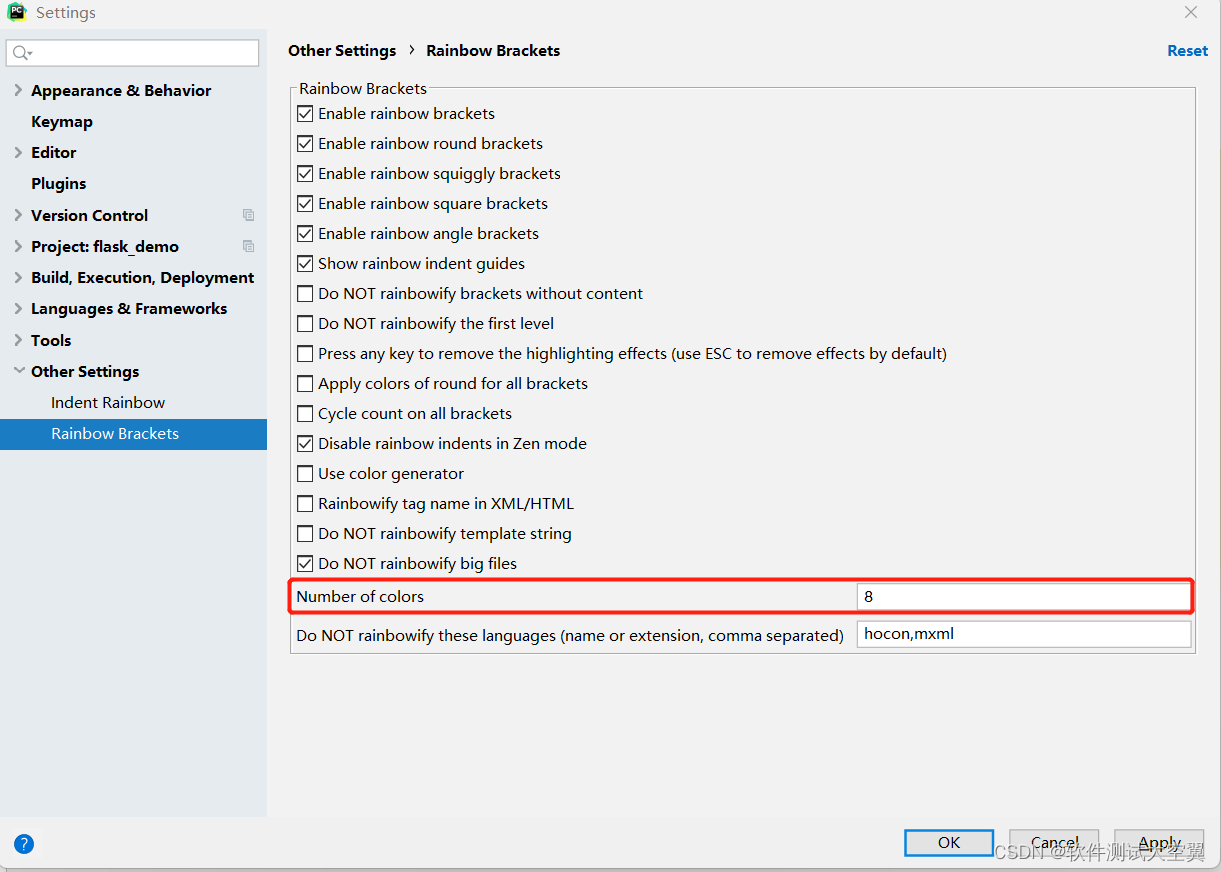Expand Languages & Frameworks section
The height and width of the screenshot is (872, 1221).
(x=18, y=308)
